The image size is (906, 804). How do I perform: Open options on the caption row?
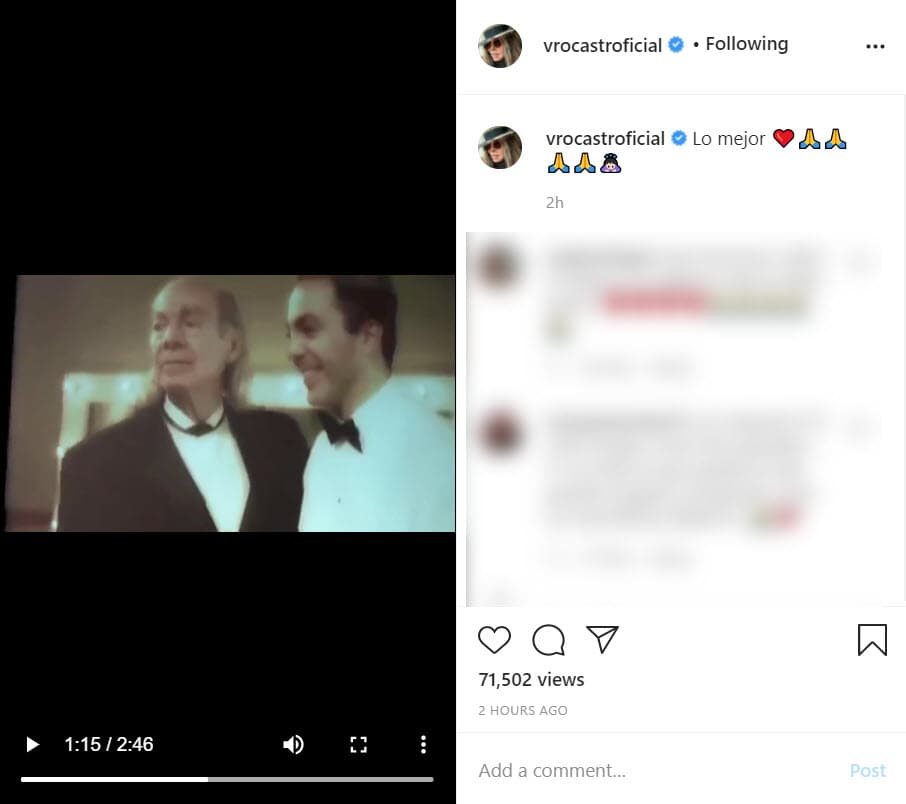[x=866, y=140]
